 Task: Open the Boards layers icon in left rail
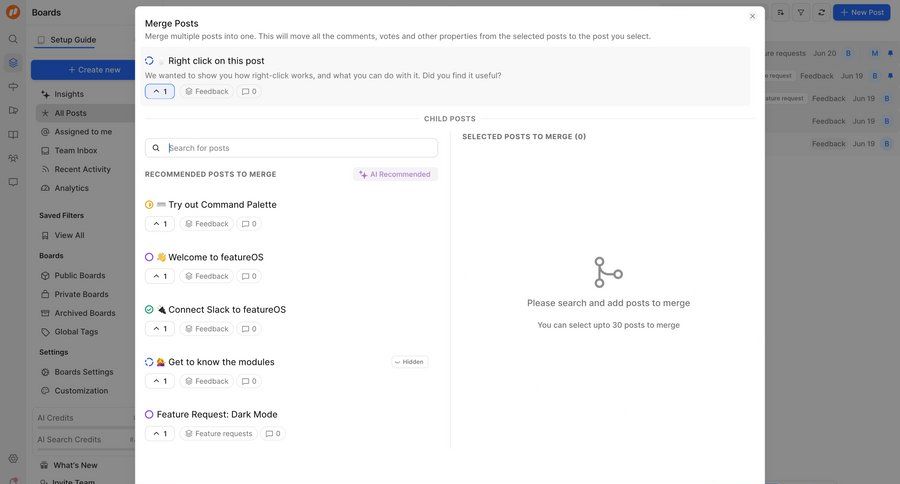click(13, 63)
